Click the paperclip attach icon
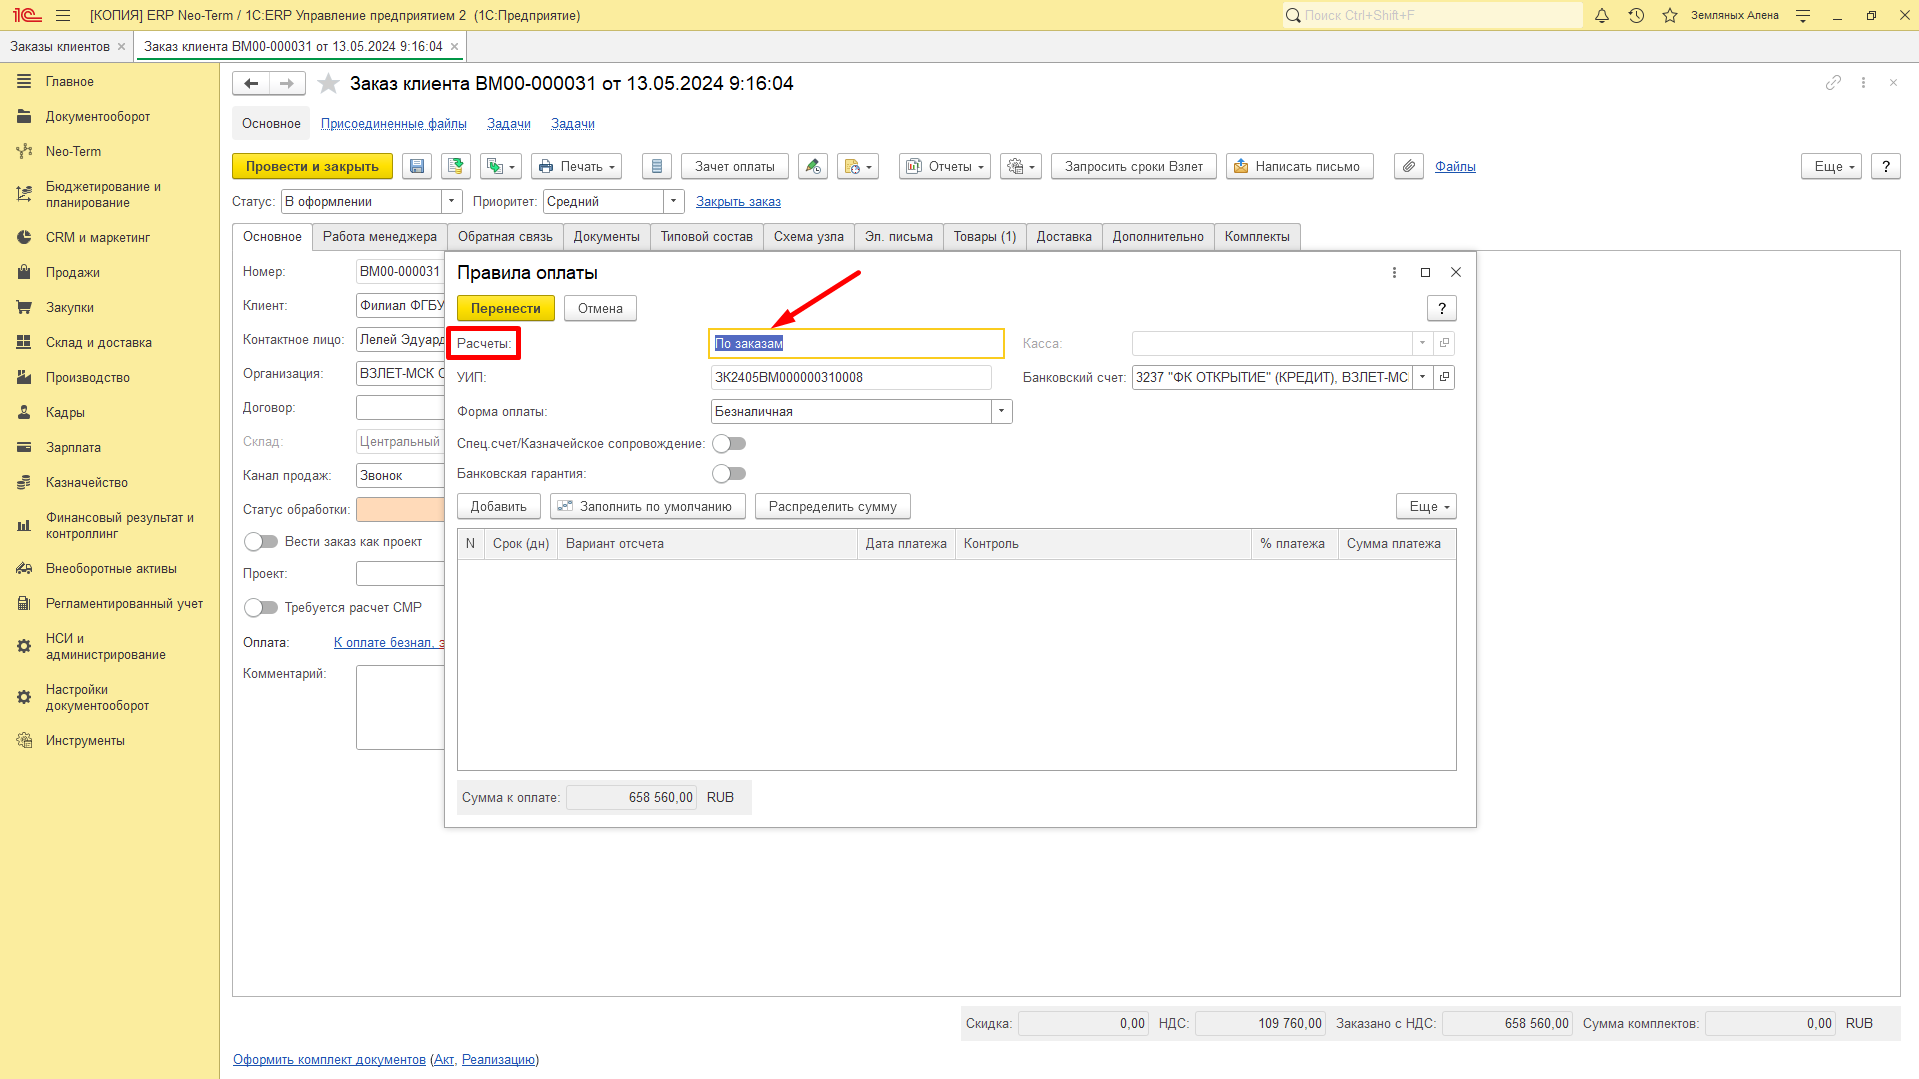The height and width of the screenshot is (1079, 1919). (x=1409, y=167)
